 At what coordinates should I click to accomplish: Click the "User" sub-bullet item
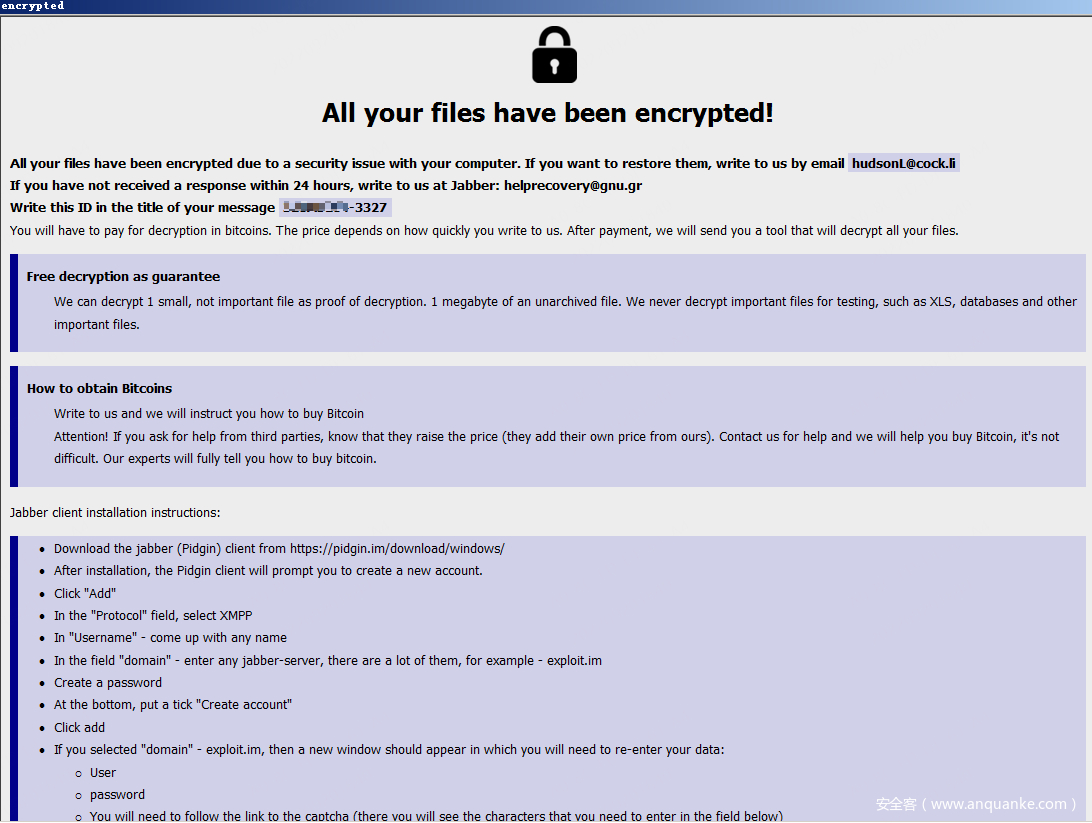[103, 773]
